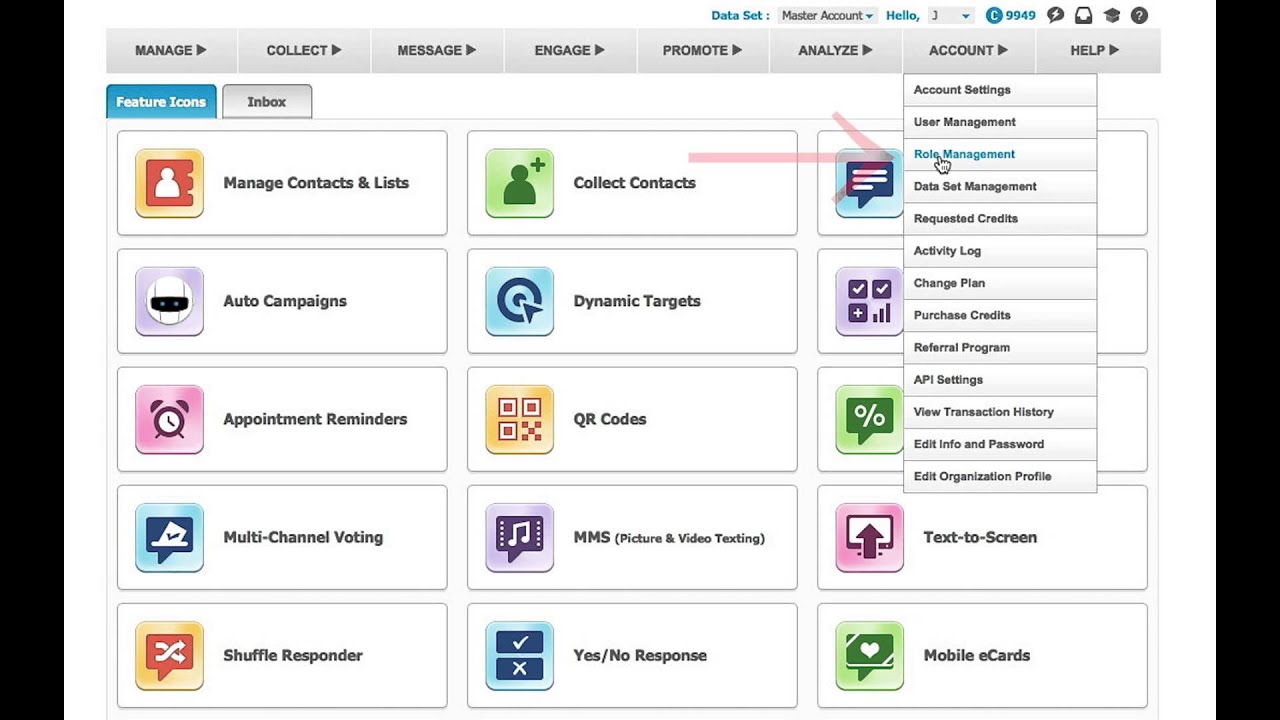The height and width of the screenshot is (720, 1280).
Task: Expand the MANAGE menu
Action: pyautogui.click(x=171, y=50)
